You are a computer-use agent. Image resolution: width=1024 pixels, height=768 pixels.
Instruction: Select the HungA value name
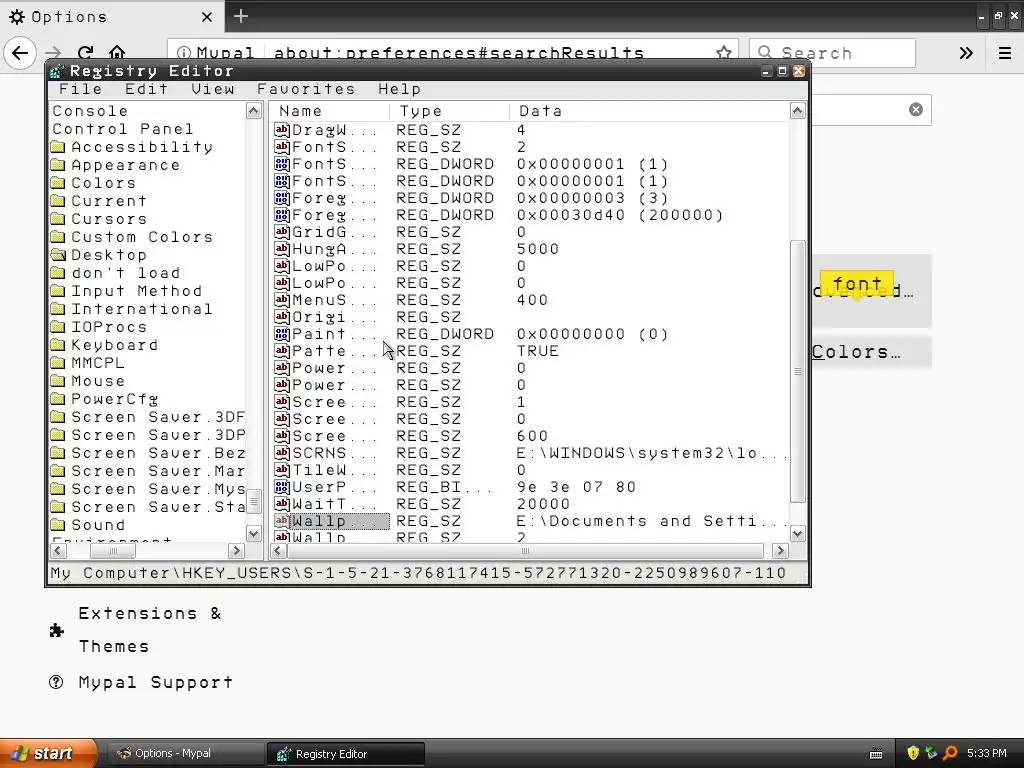point(333,249)
